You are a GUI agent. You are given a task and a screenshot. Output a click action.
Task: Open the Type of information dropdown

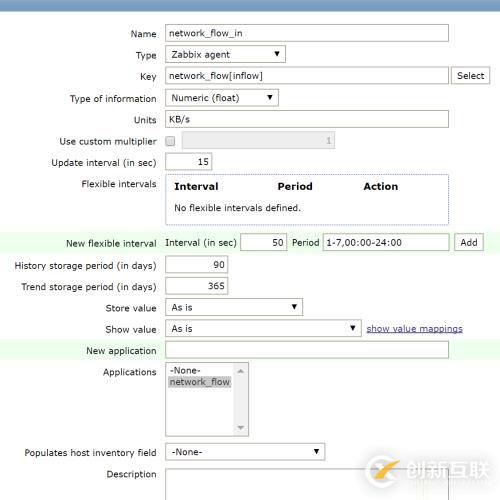coord(222,98)
